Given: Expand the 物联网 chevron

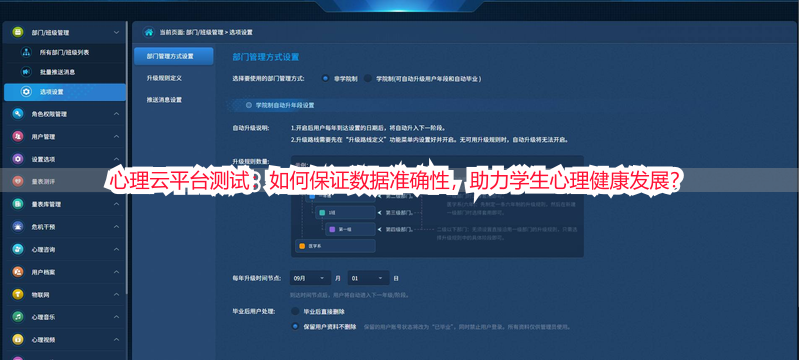Looking at the screenshot, I should (116, 294).
